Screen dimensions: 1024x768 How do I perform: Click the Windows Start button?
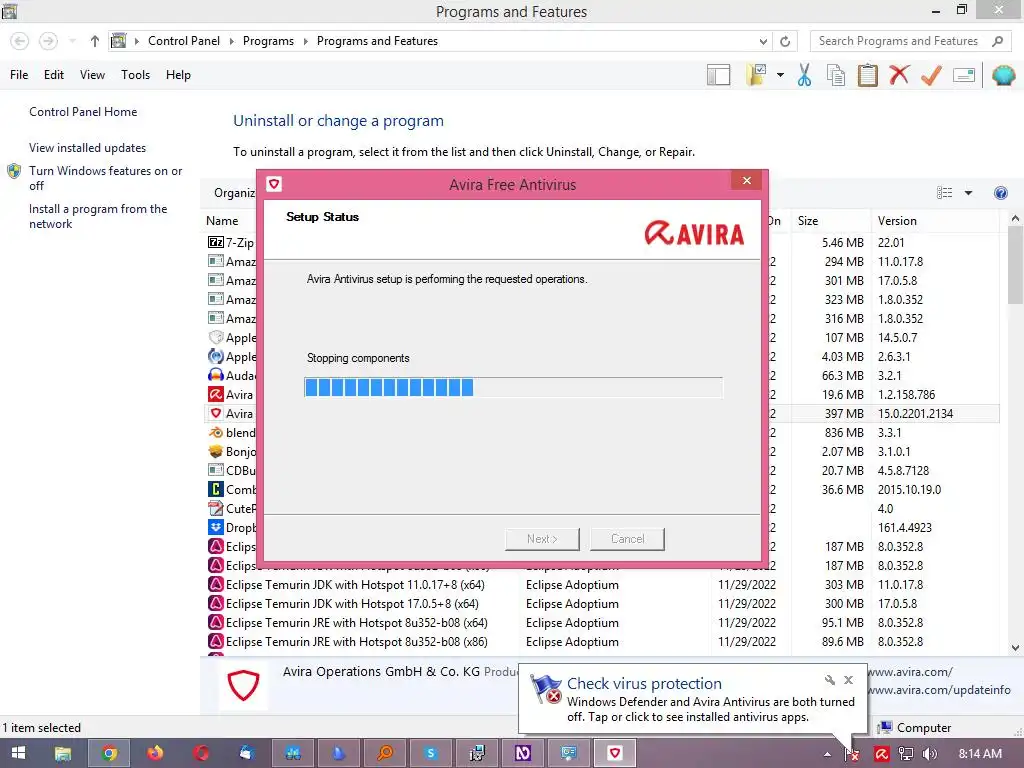18,753
